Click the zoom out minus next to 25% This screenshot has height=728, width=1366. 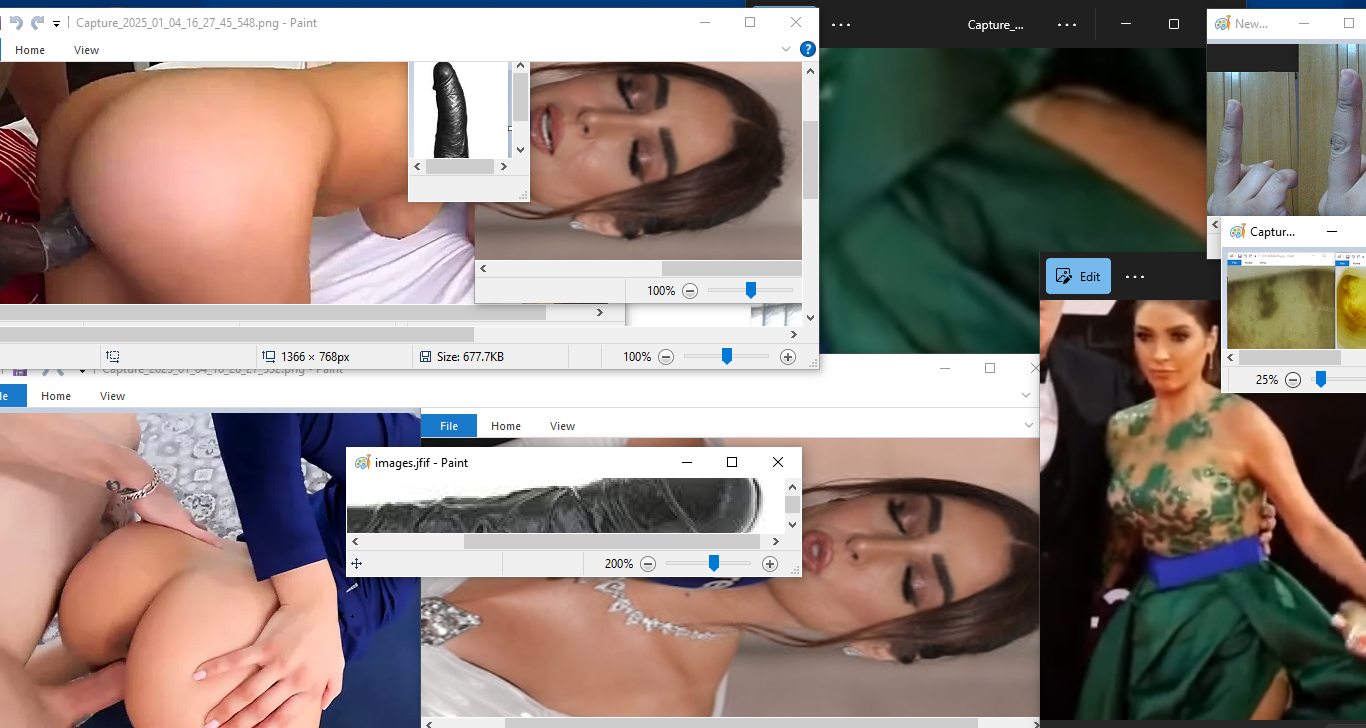click(x=1293, y=380)
